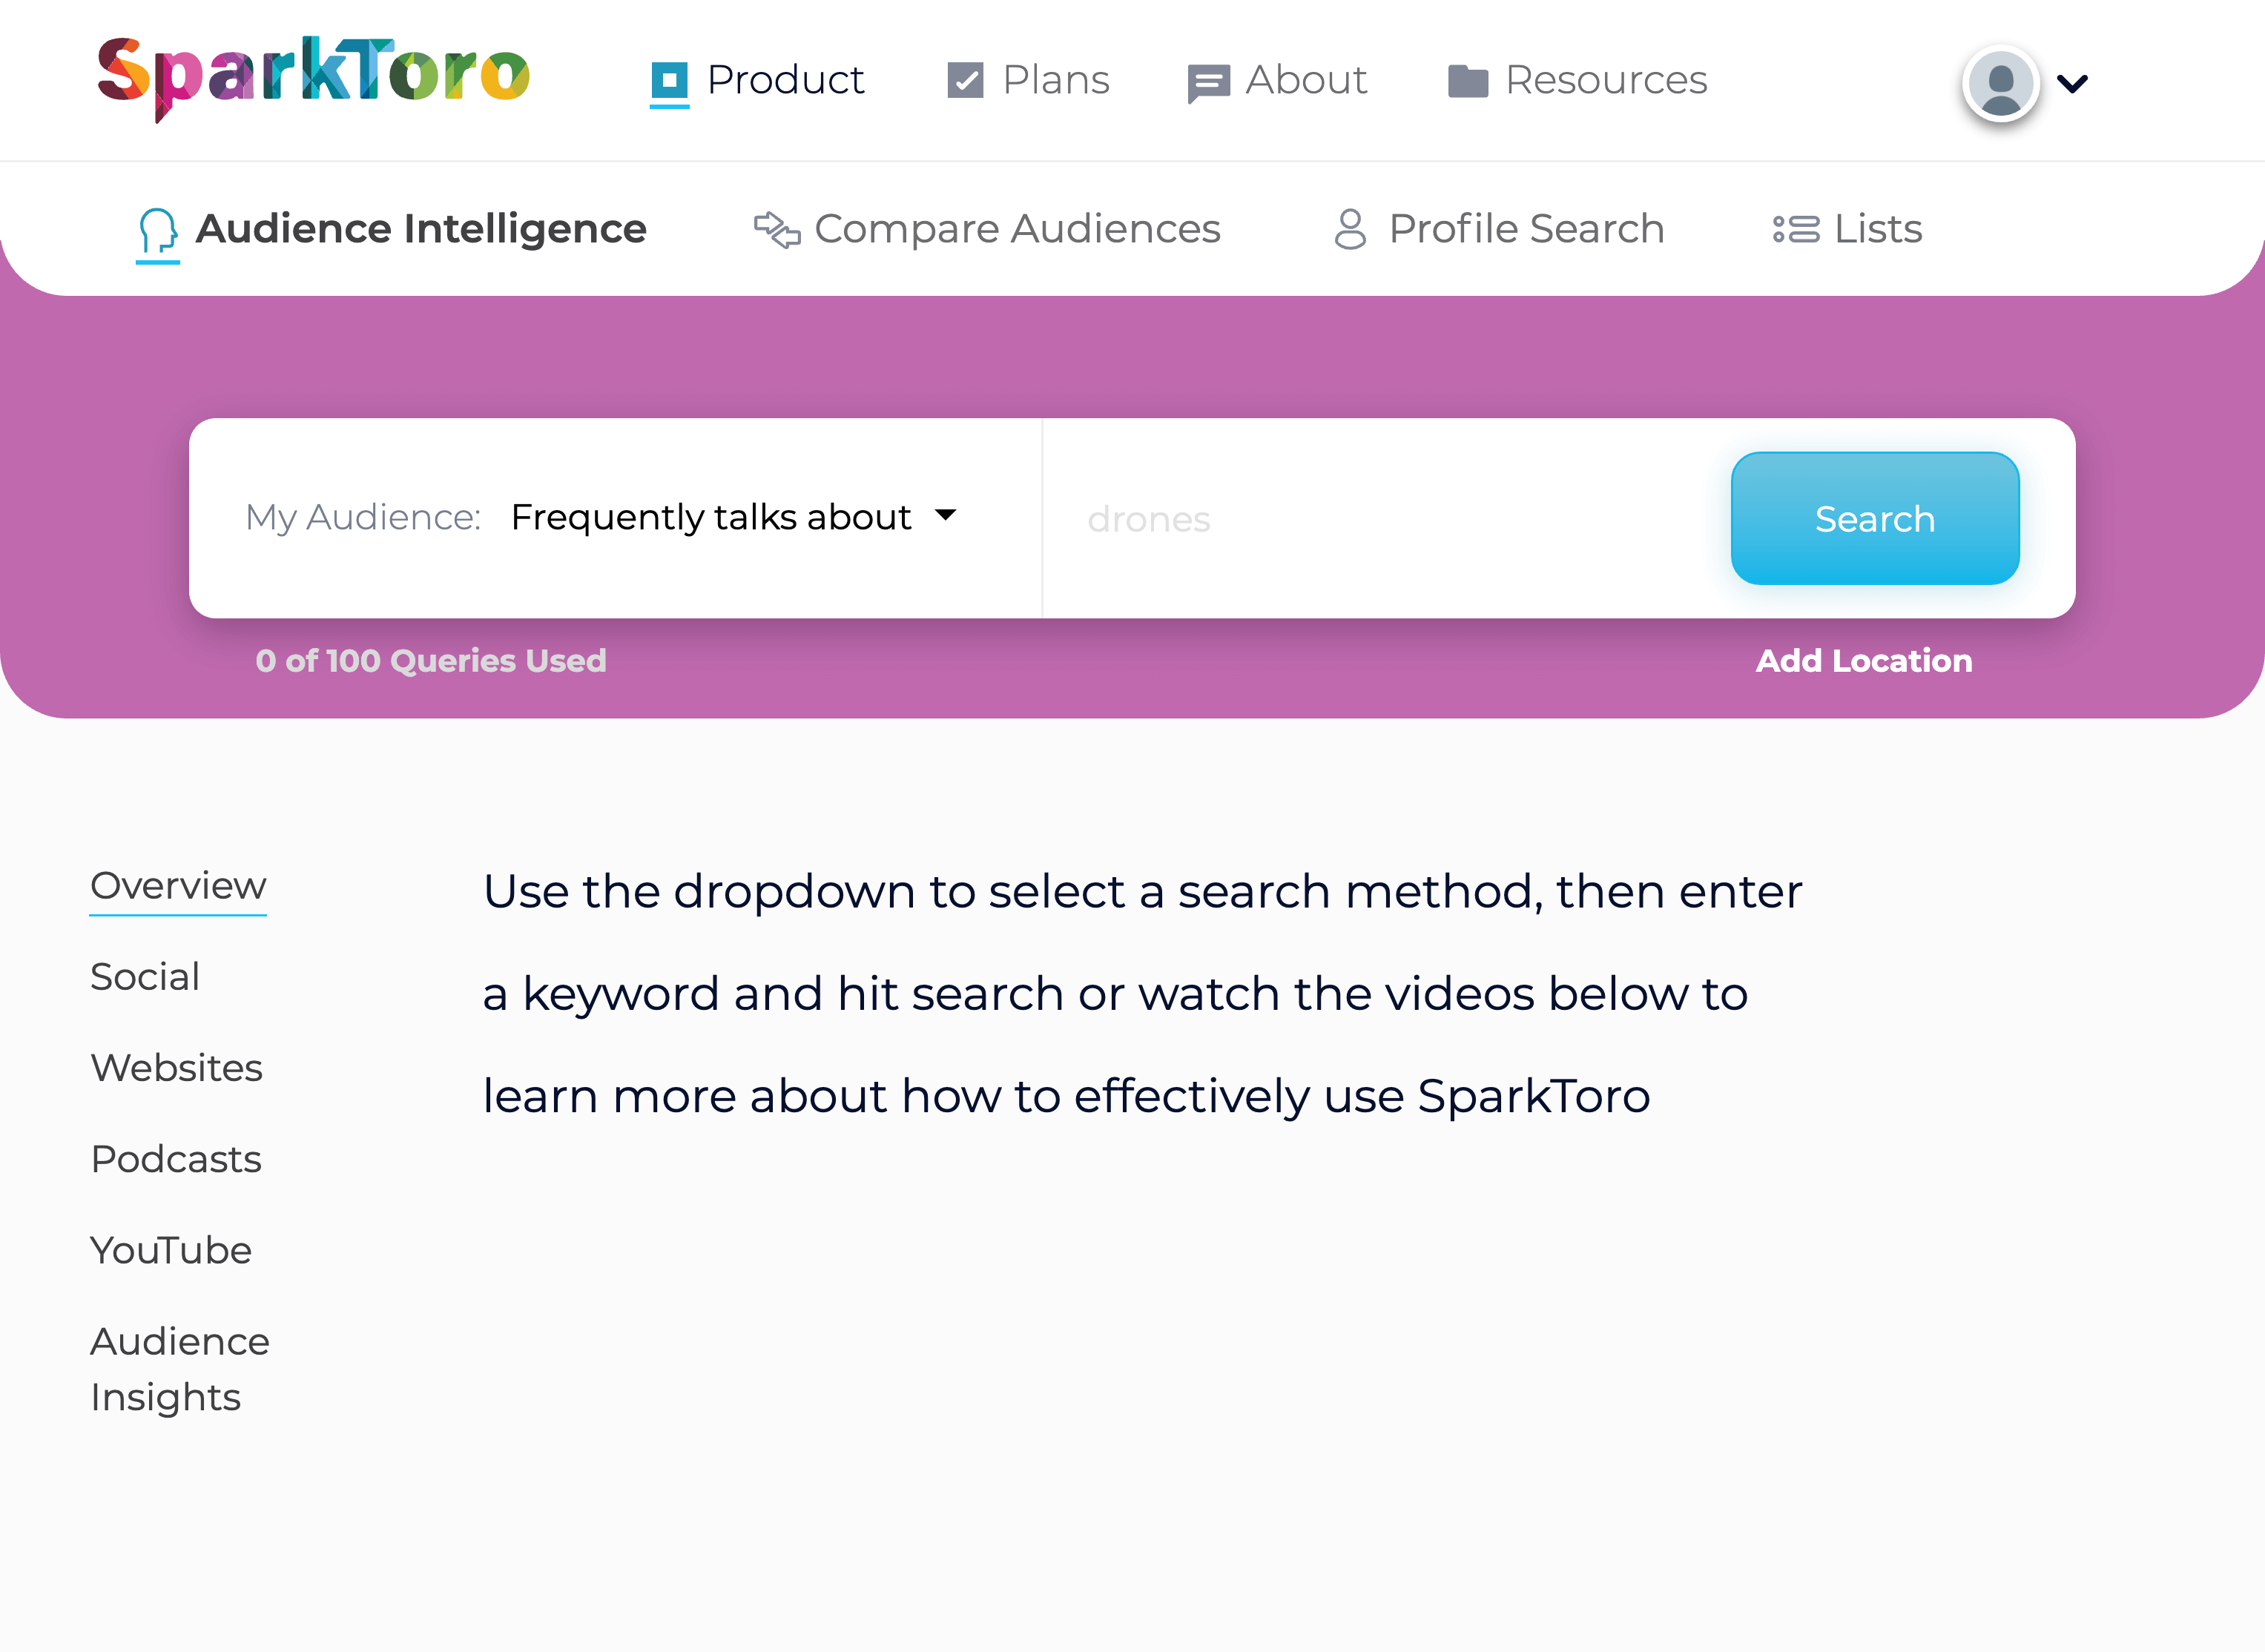Open Websites in the sidebar

tap(176, 1067)
